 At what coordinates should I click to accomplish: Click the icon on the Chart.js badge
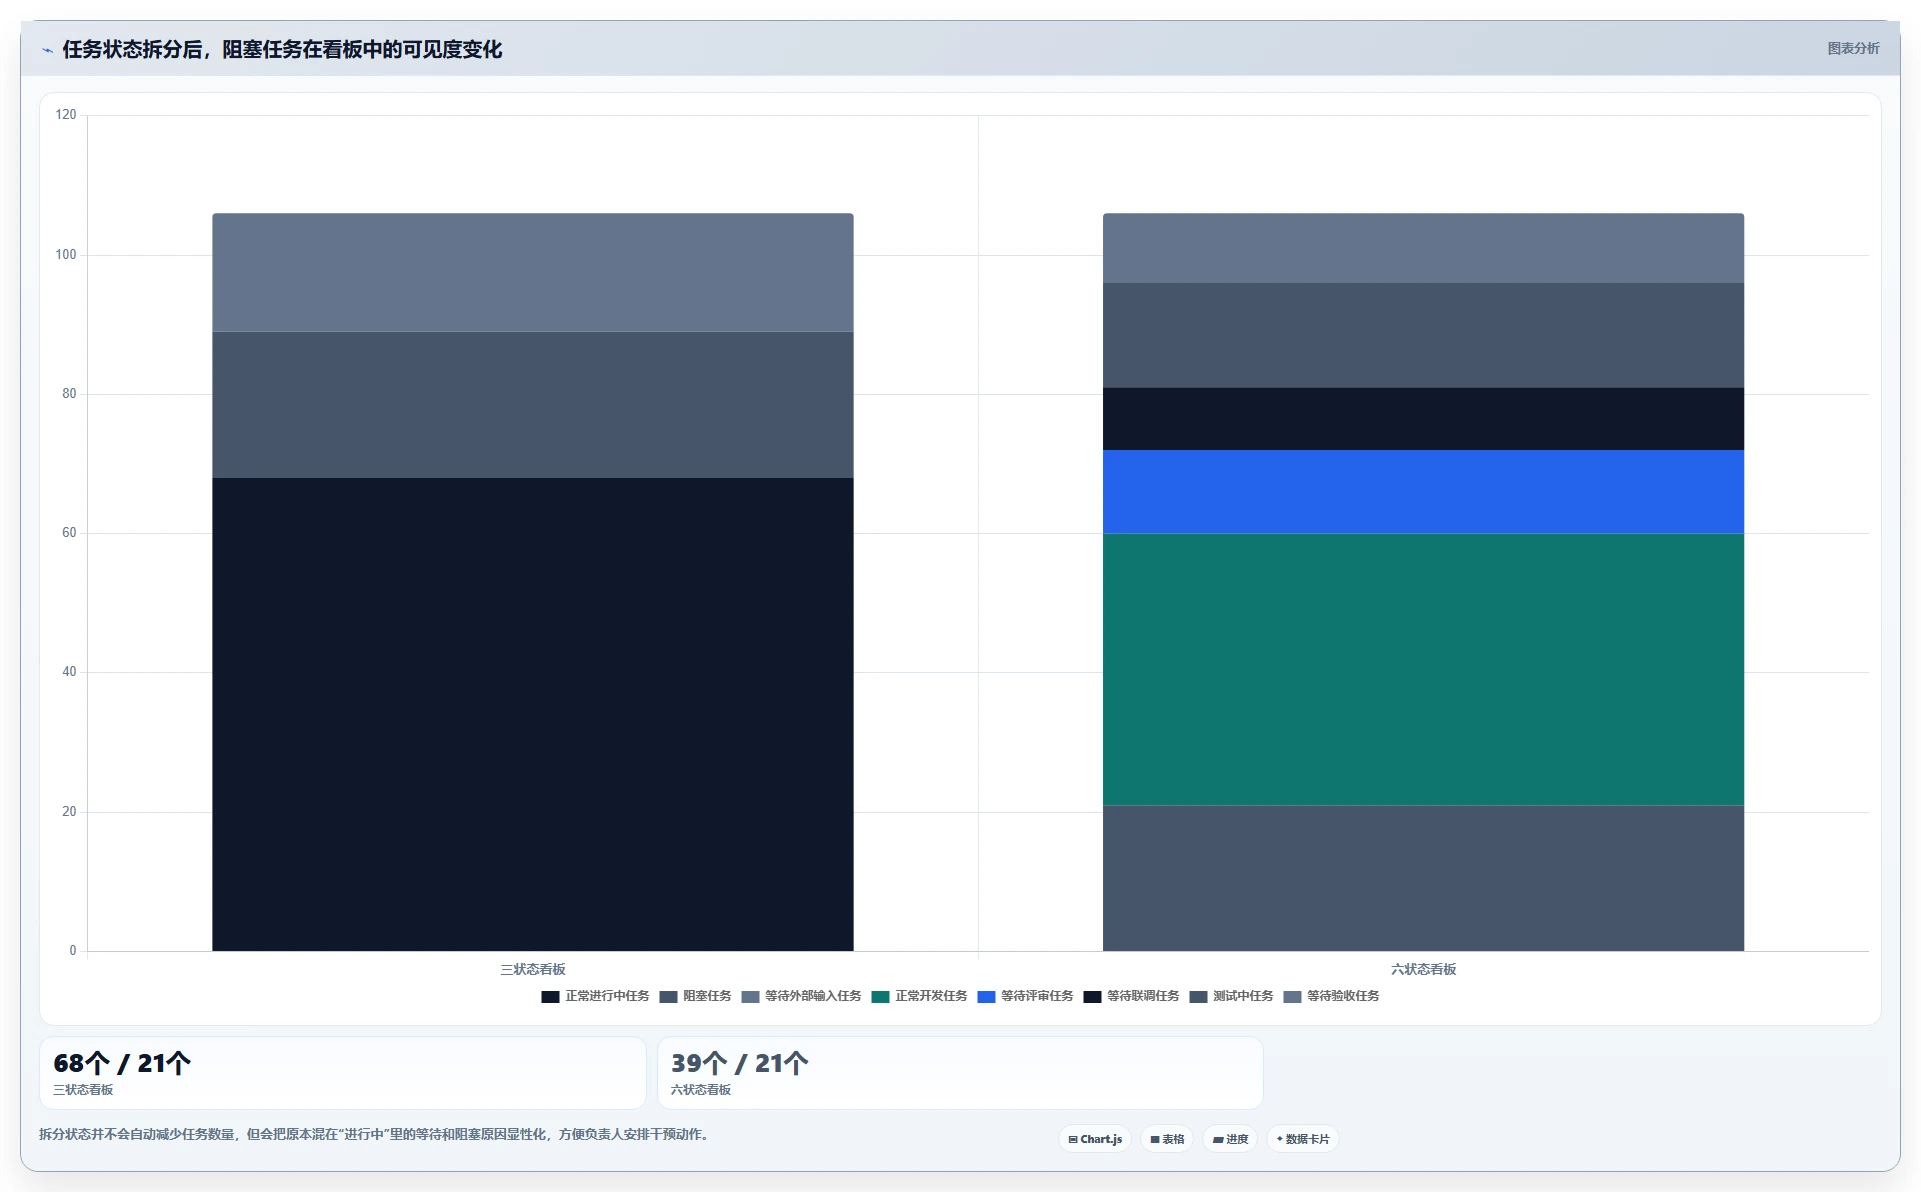[1073, 1139]
